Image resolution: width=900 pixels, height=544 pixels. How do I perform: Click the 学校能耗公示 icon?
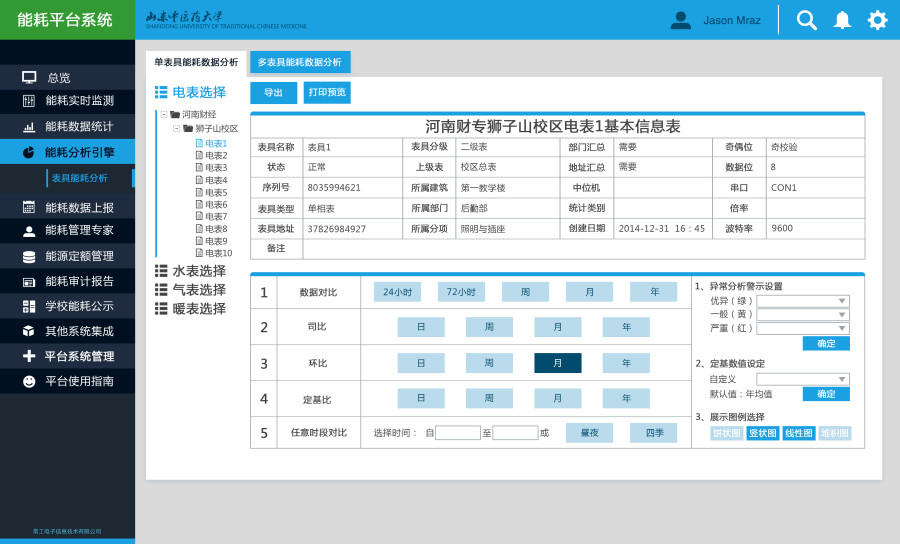[x=29, y=306]
